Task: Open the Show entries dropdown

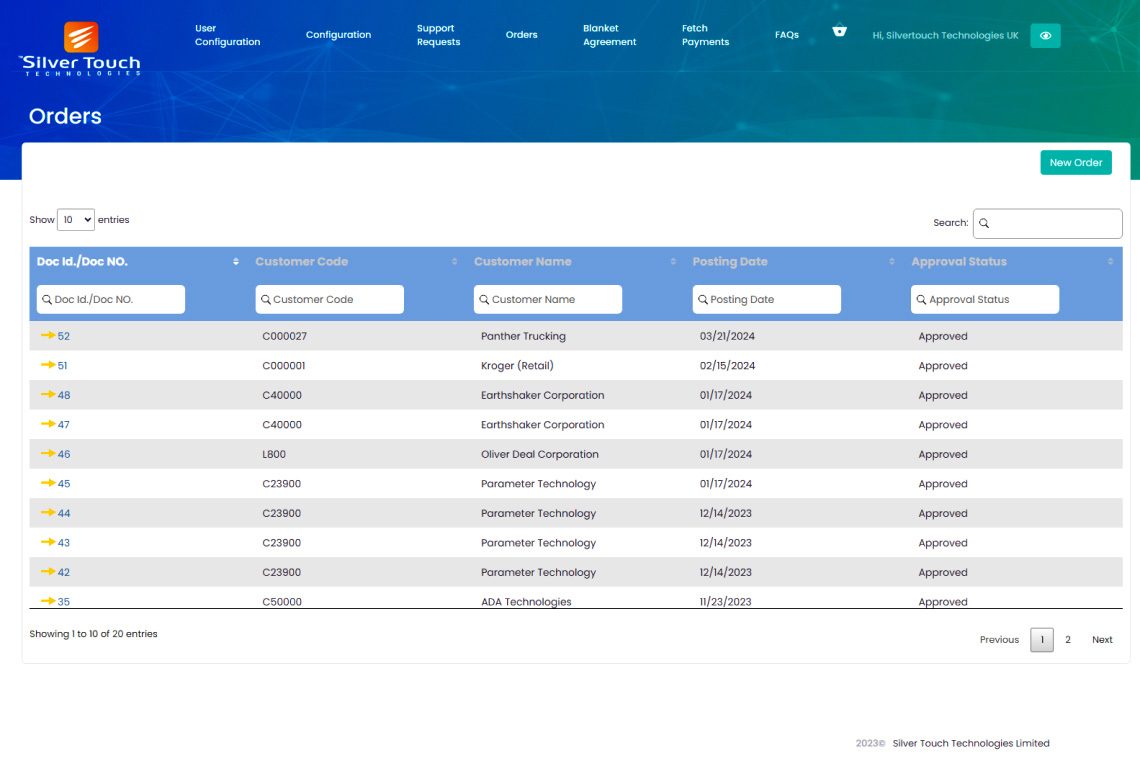Action: (x=76, y=220)
